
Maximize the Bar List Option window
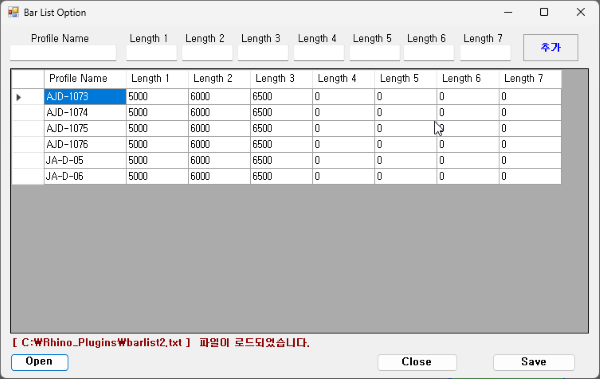(544, 12)
